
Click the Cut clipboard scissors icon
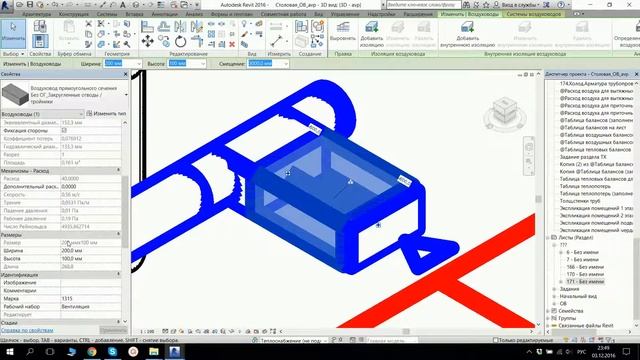89,24
